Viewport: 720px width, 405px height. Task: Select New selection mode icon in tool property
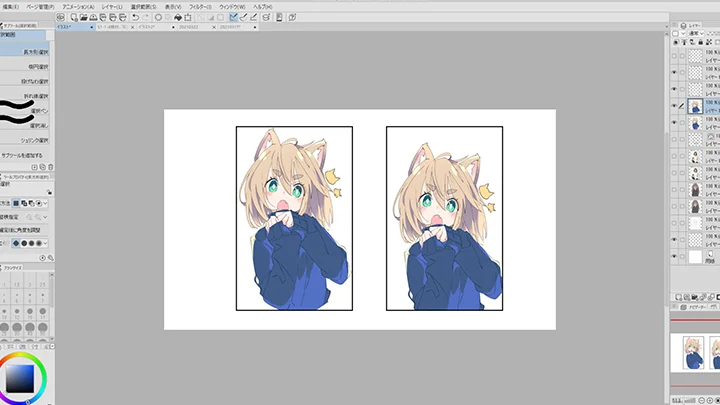(x=16, y=203)
